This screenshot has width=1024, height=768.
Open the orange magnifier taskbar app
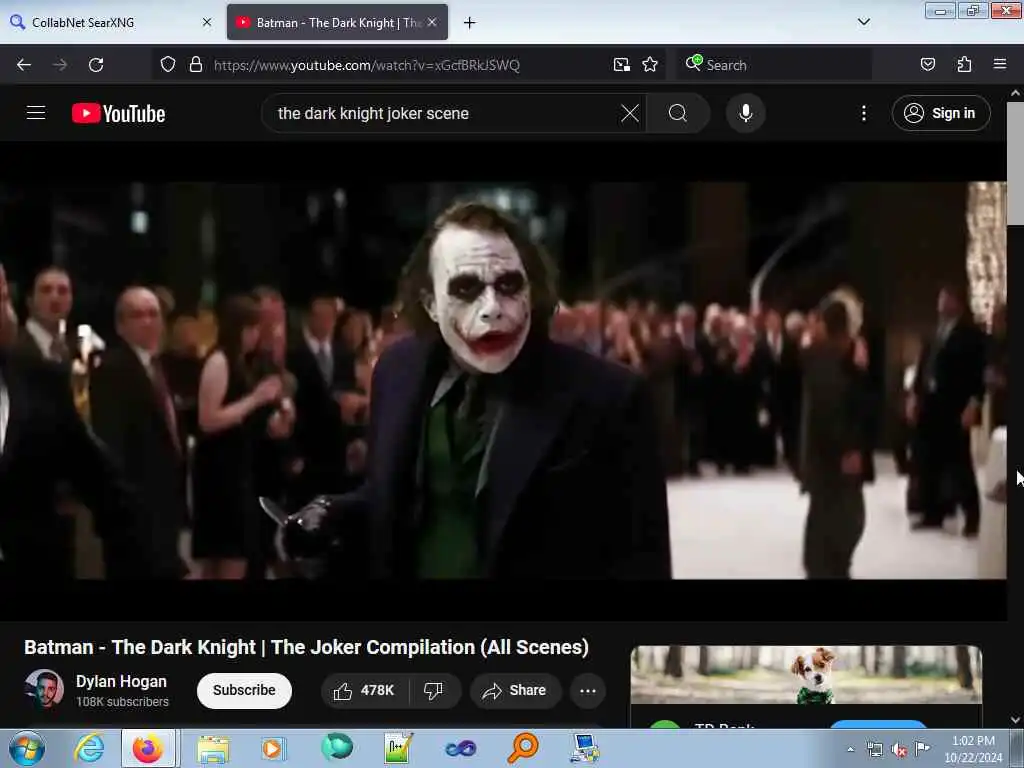(x=523, y=748)
